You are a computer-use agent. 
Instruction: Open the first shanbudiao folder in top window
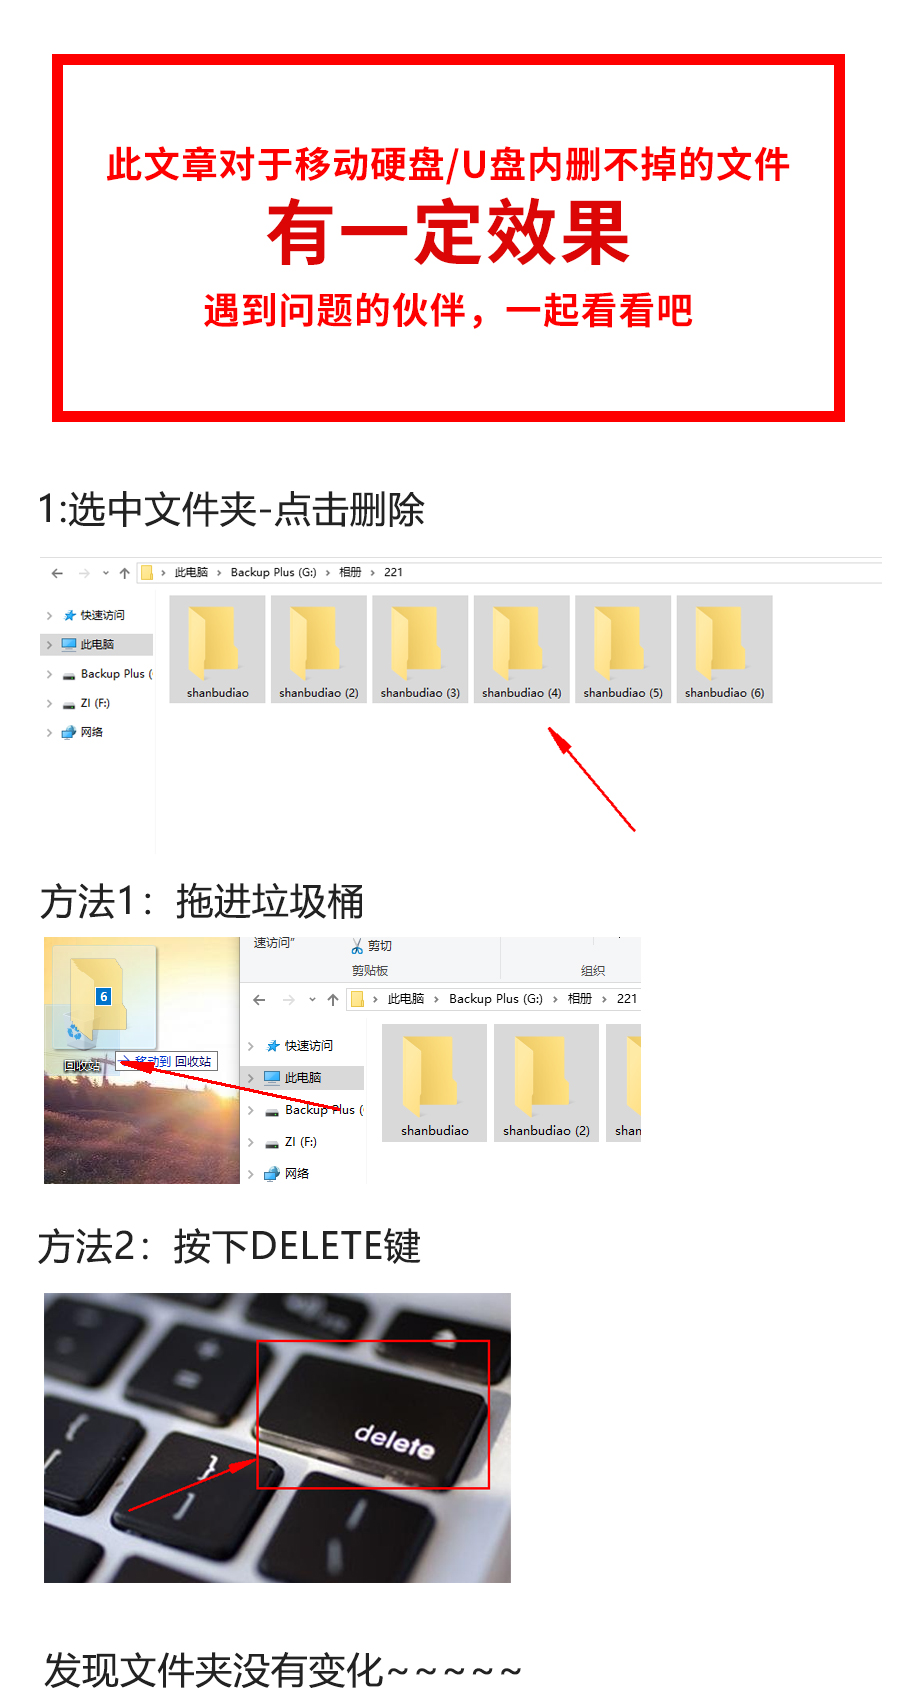(217, 649)
